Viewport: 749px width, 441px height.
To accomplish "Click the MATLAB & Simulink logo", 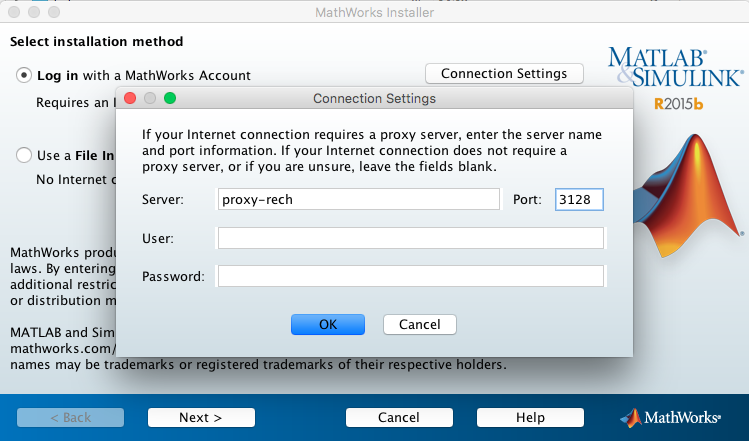I will pyautogui.click(x=675, y=64).
